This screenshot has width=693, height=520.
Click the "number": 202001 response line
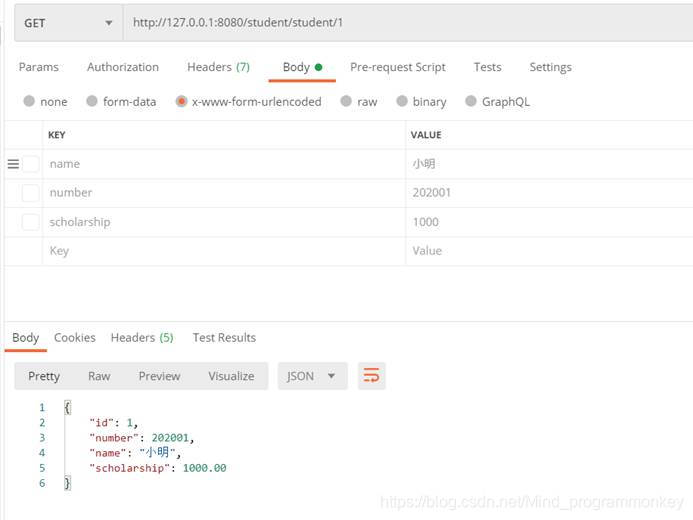point(142,438)
